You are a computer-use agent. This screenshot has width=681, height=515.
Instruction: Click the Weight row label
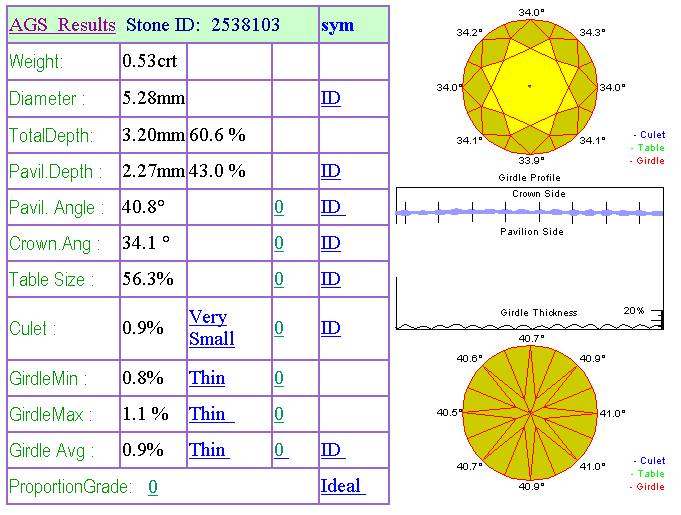(36, 62)
